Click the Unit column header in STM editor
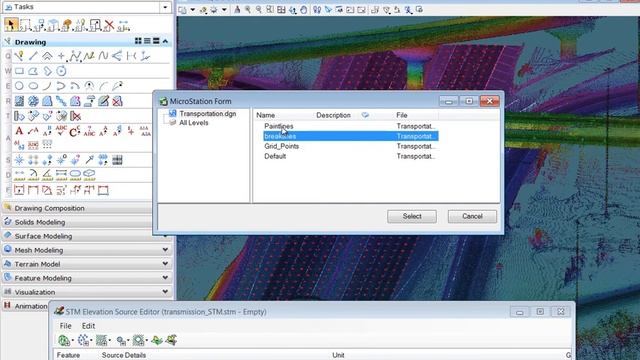The height and width of the screenshot is (360, 640). click(x=338, y=355)
